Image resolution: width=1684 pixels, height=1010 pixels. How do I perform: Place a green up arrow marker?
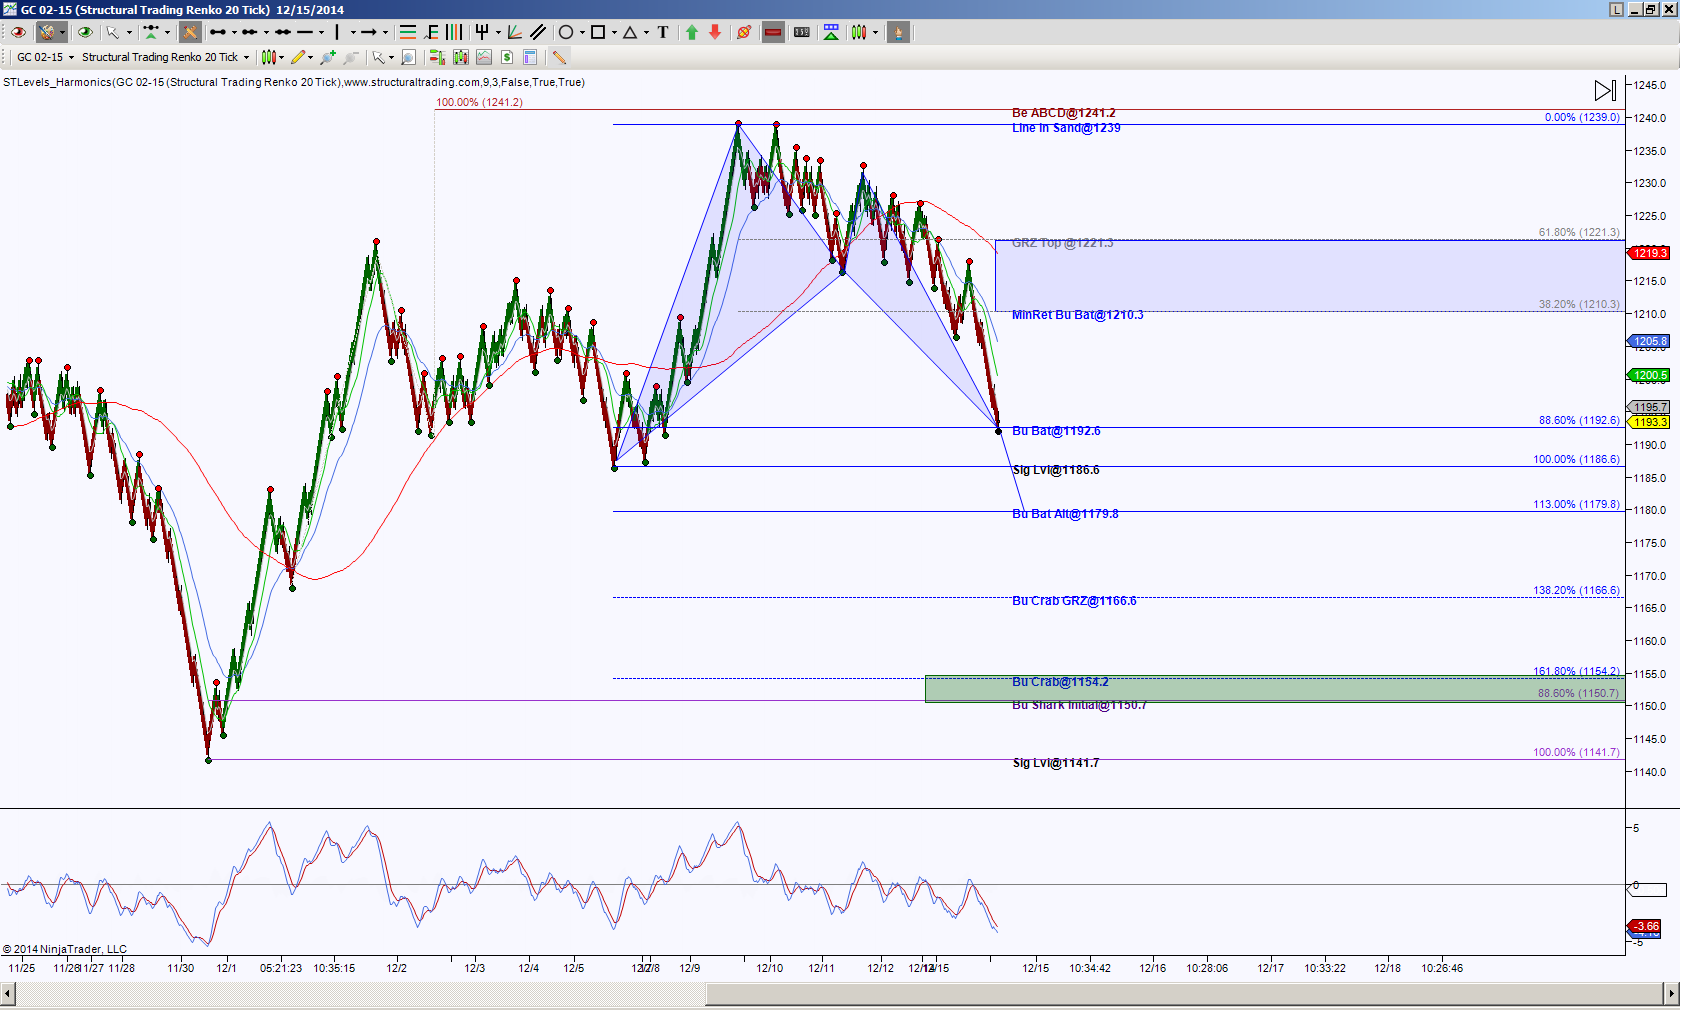692,32
